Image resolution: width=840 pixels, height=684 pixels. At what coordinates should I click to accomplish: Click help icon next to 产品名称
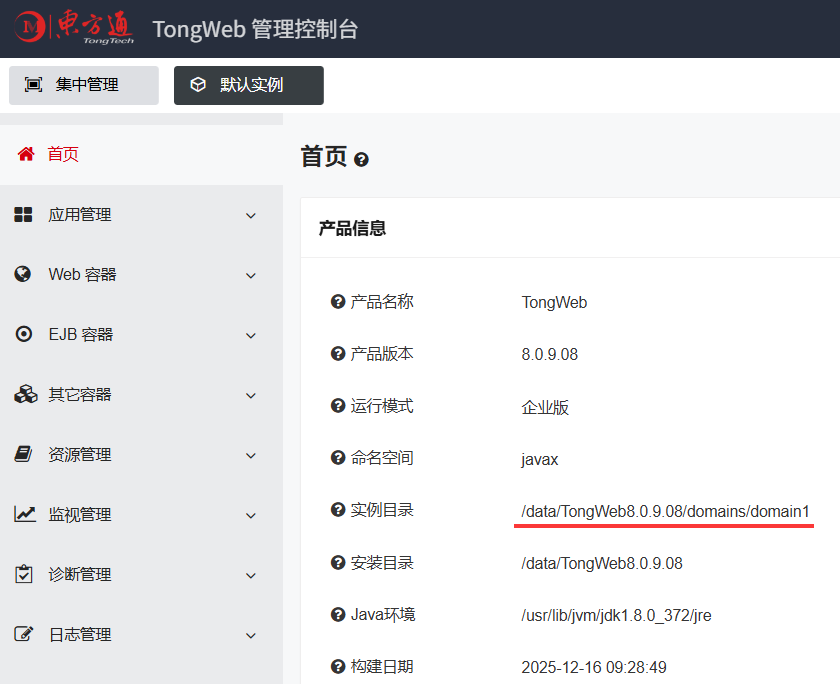pyautogui.click(x=338, y=302)
